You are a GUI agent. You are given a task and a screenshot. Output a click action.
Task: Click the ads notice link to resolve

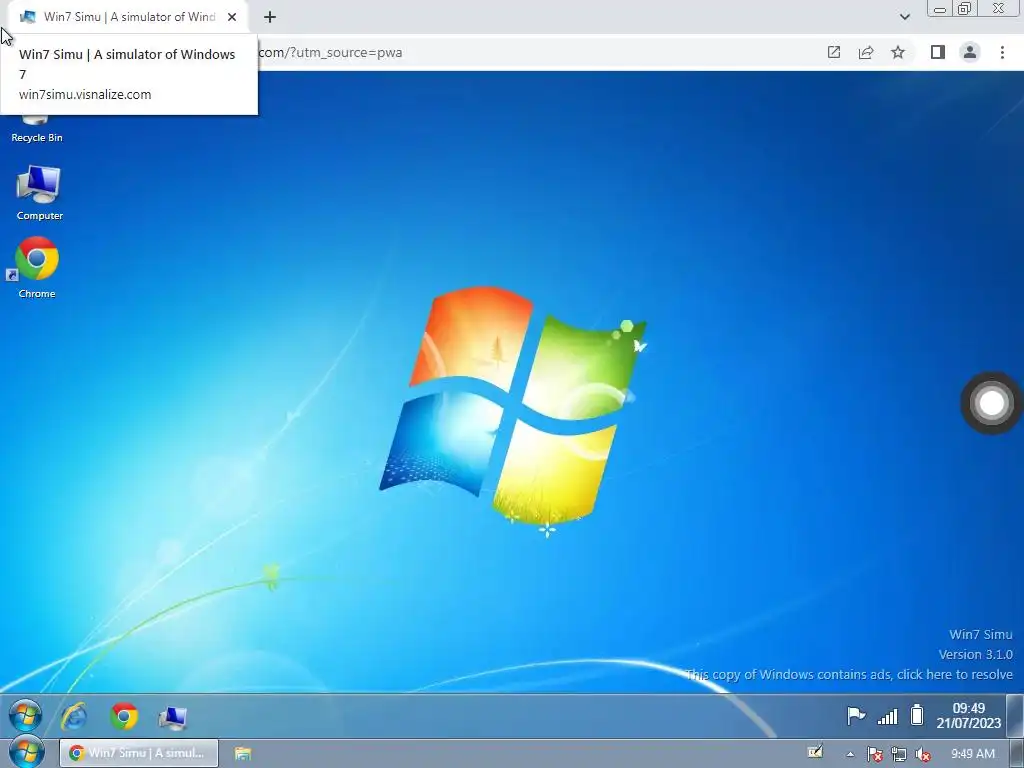(x=849, y=675)
